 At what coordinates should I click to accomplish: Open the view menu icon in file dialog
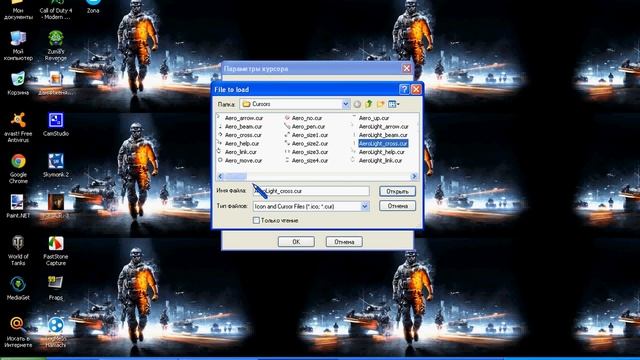coord(393,104)
